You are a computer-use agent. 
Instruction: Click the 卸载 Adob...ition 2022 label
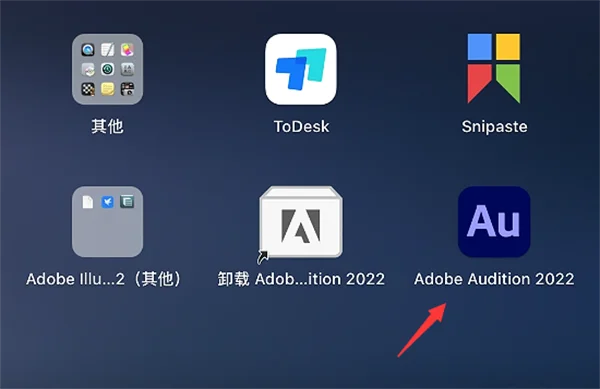(x=301, y=279)
